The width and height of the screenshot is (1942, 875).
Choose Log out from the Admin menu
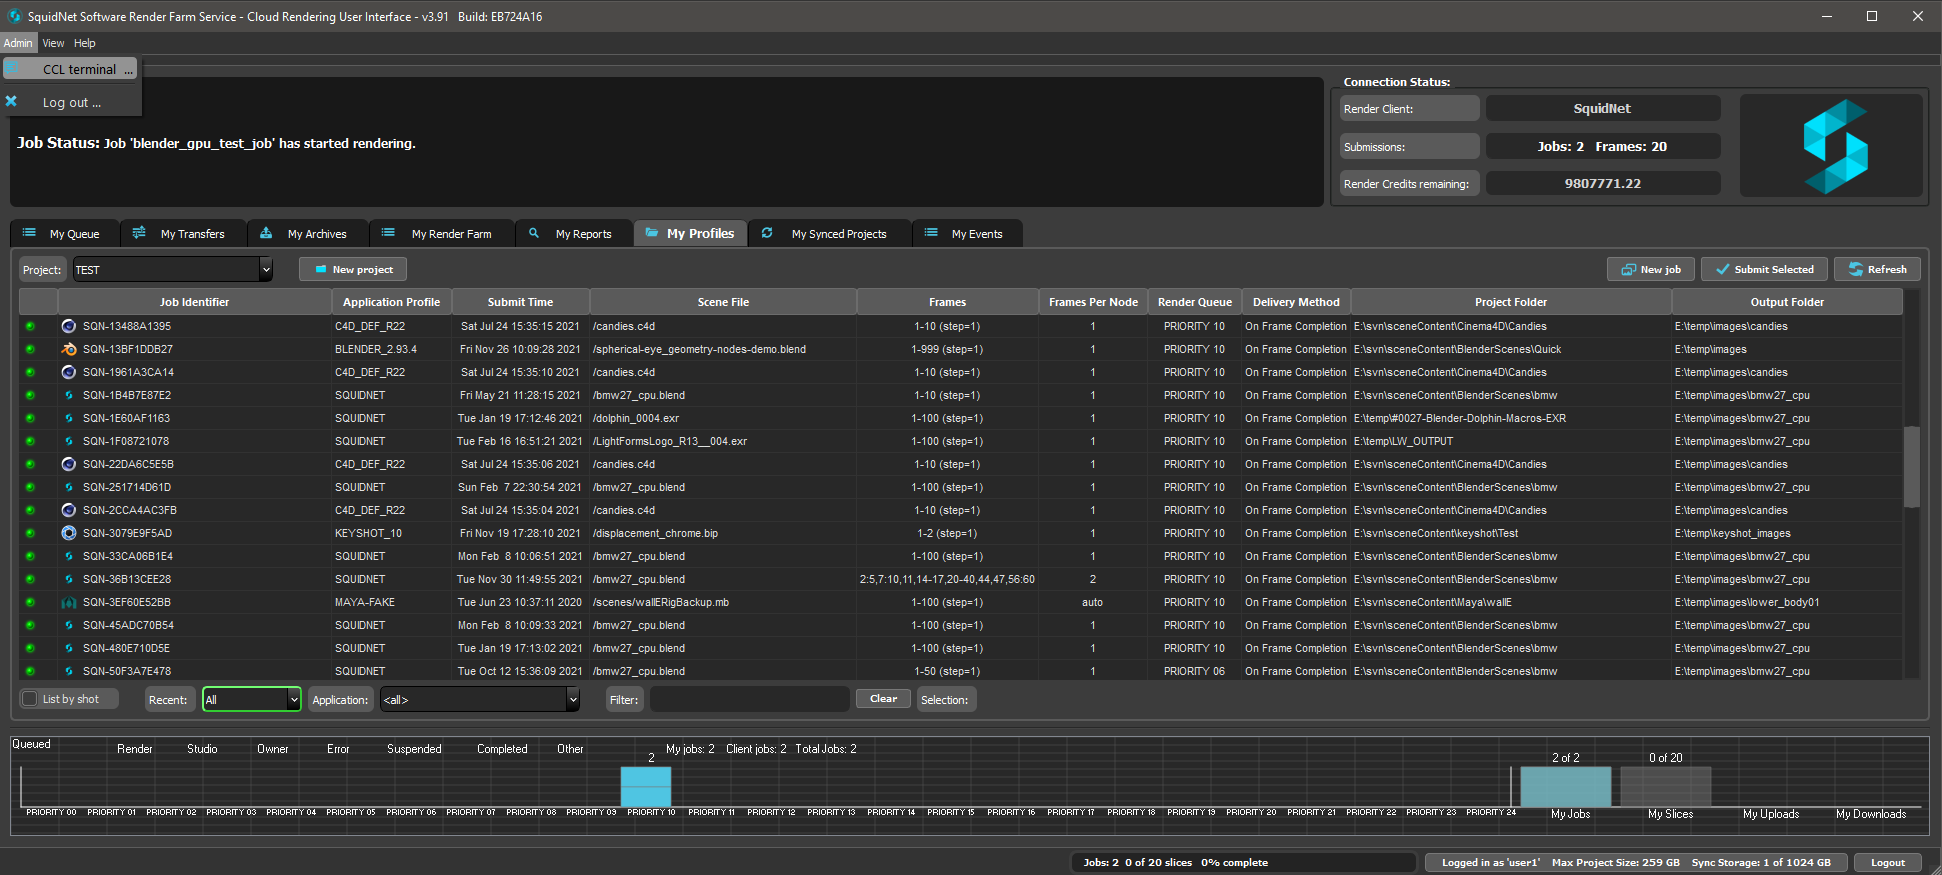tap(70, 102)
